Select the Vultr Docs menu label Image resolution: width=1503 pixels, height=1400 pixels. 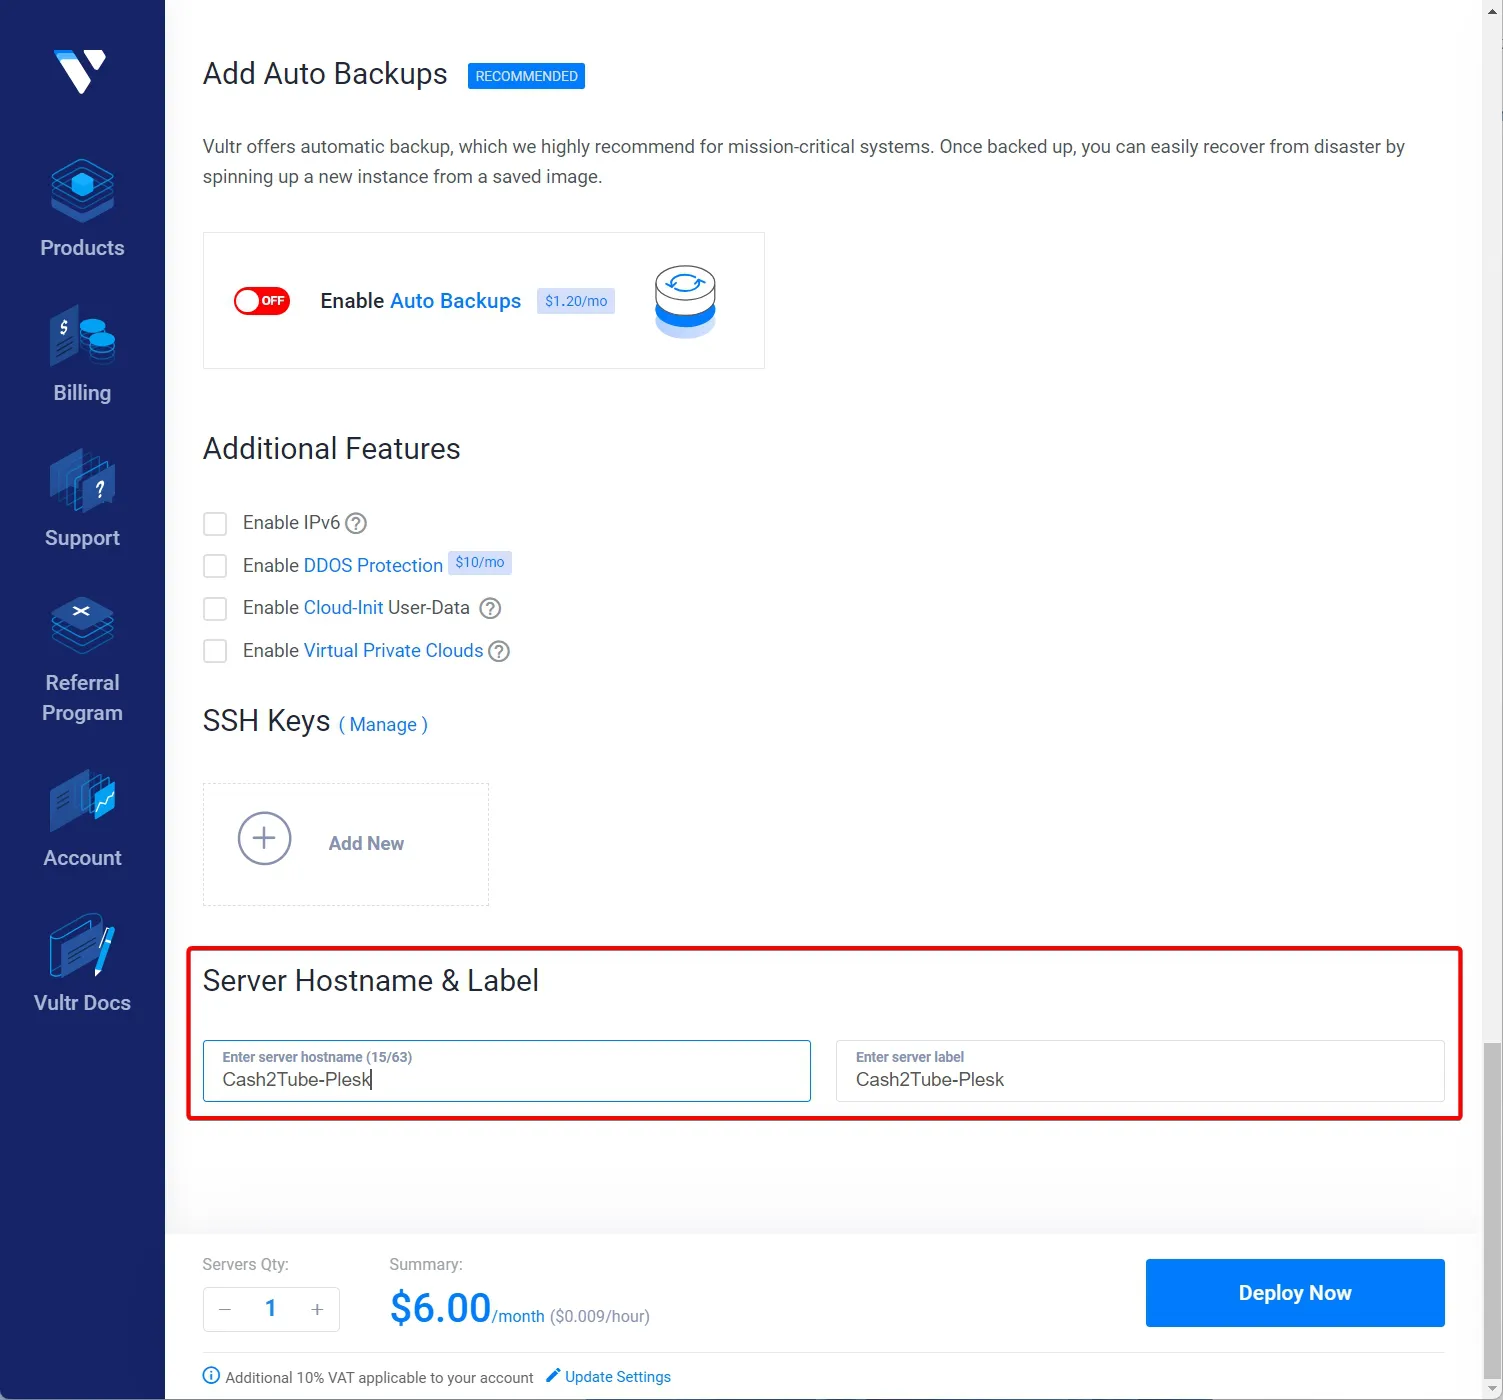tap(82, 1003)
